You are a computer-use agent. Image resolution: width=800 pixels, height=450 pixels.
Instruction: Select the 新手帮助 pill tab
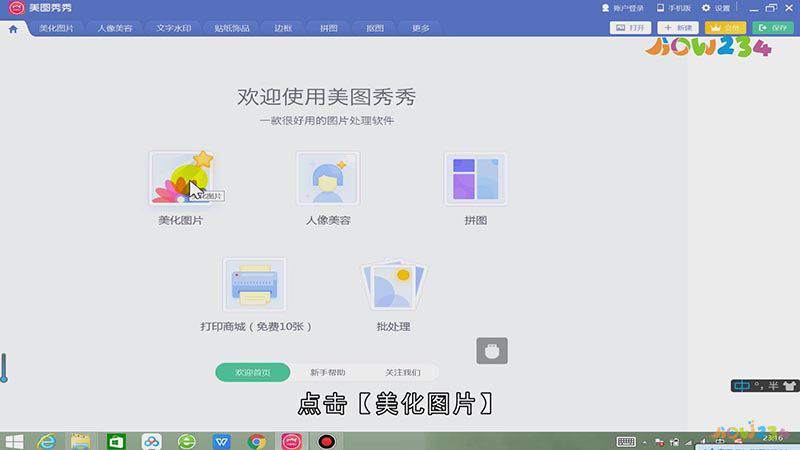328,372
